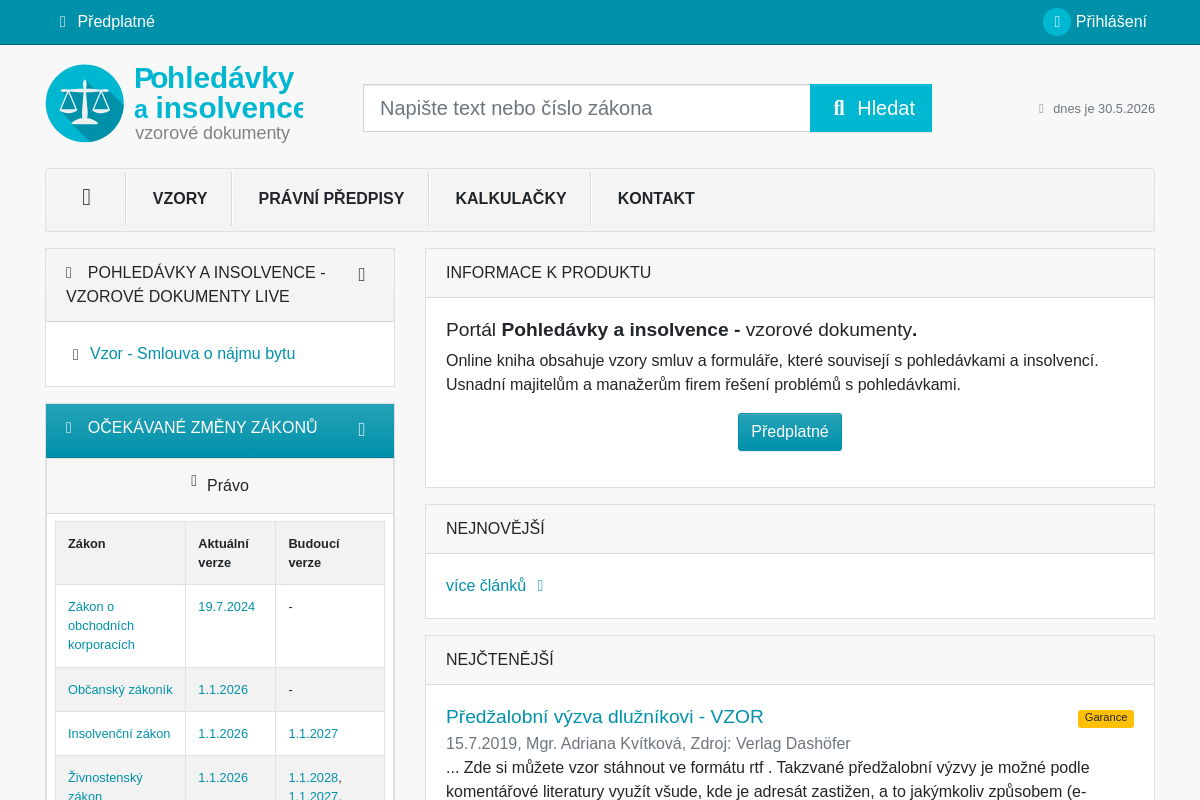Open the home icon in navigation bar

coord(86,198)
